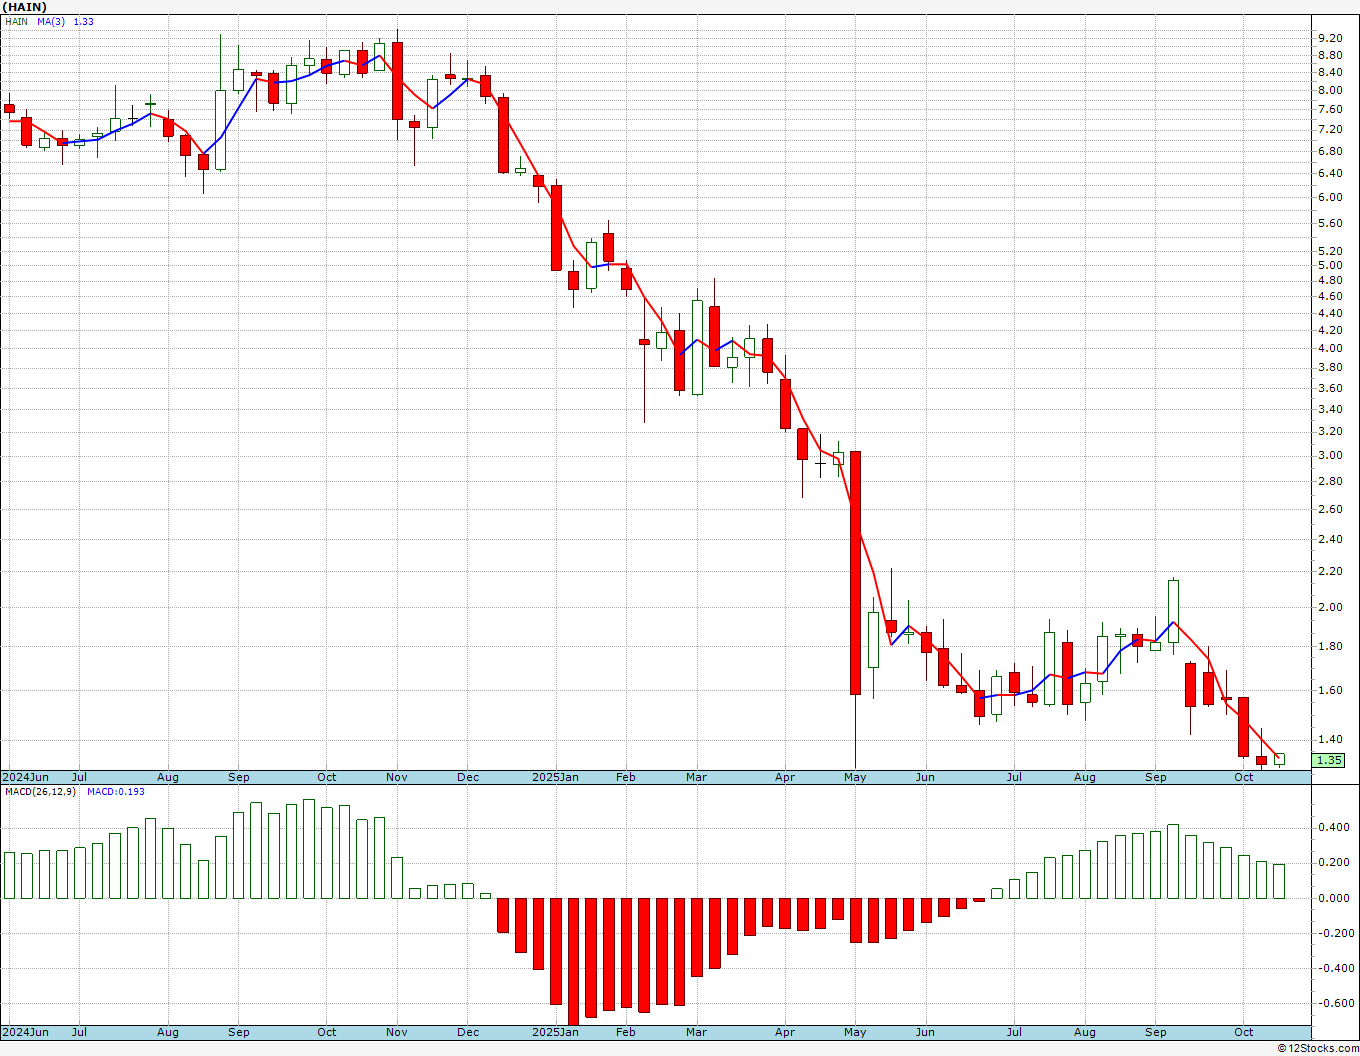
Task: Click Apr on the price chart time axis
Action: tap(785, 777)
